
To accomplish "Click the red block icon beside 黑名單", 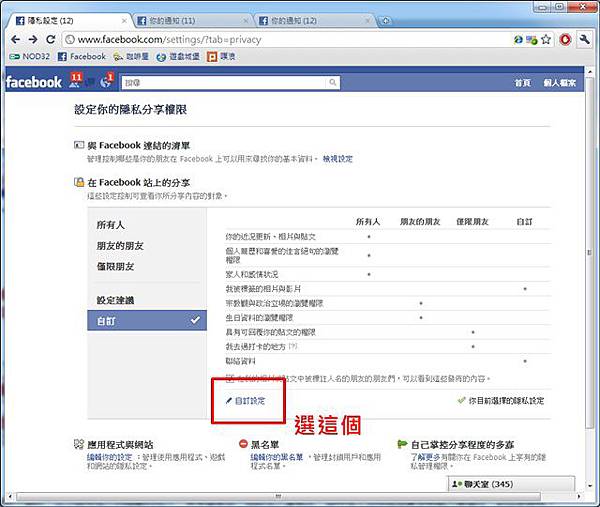I will [x=243, y=444].
